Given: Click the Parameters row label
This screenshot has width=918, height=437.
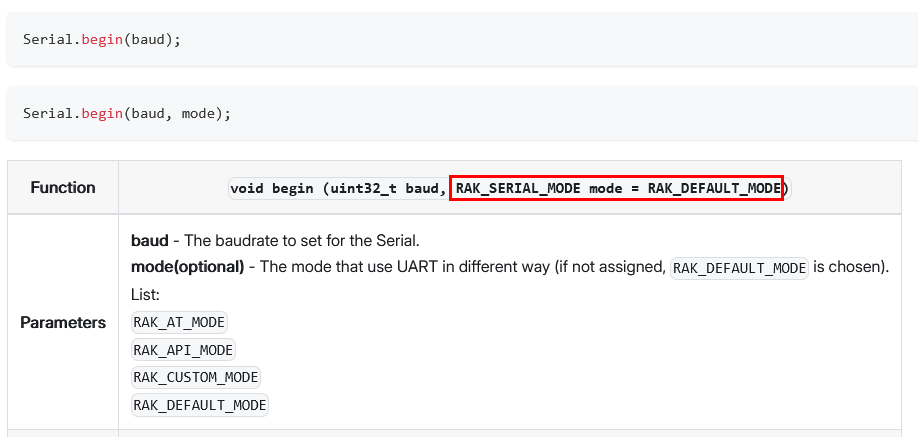Looking at the screenshot, I should click(63, 323).
